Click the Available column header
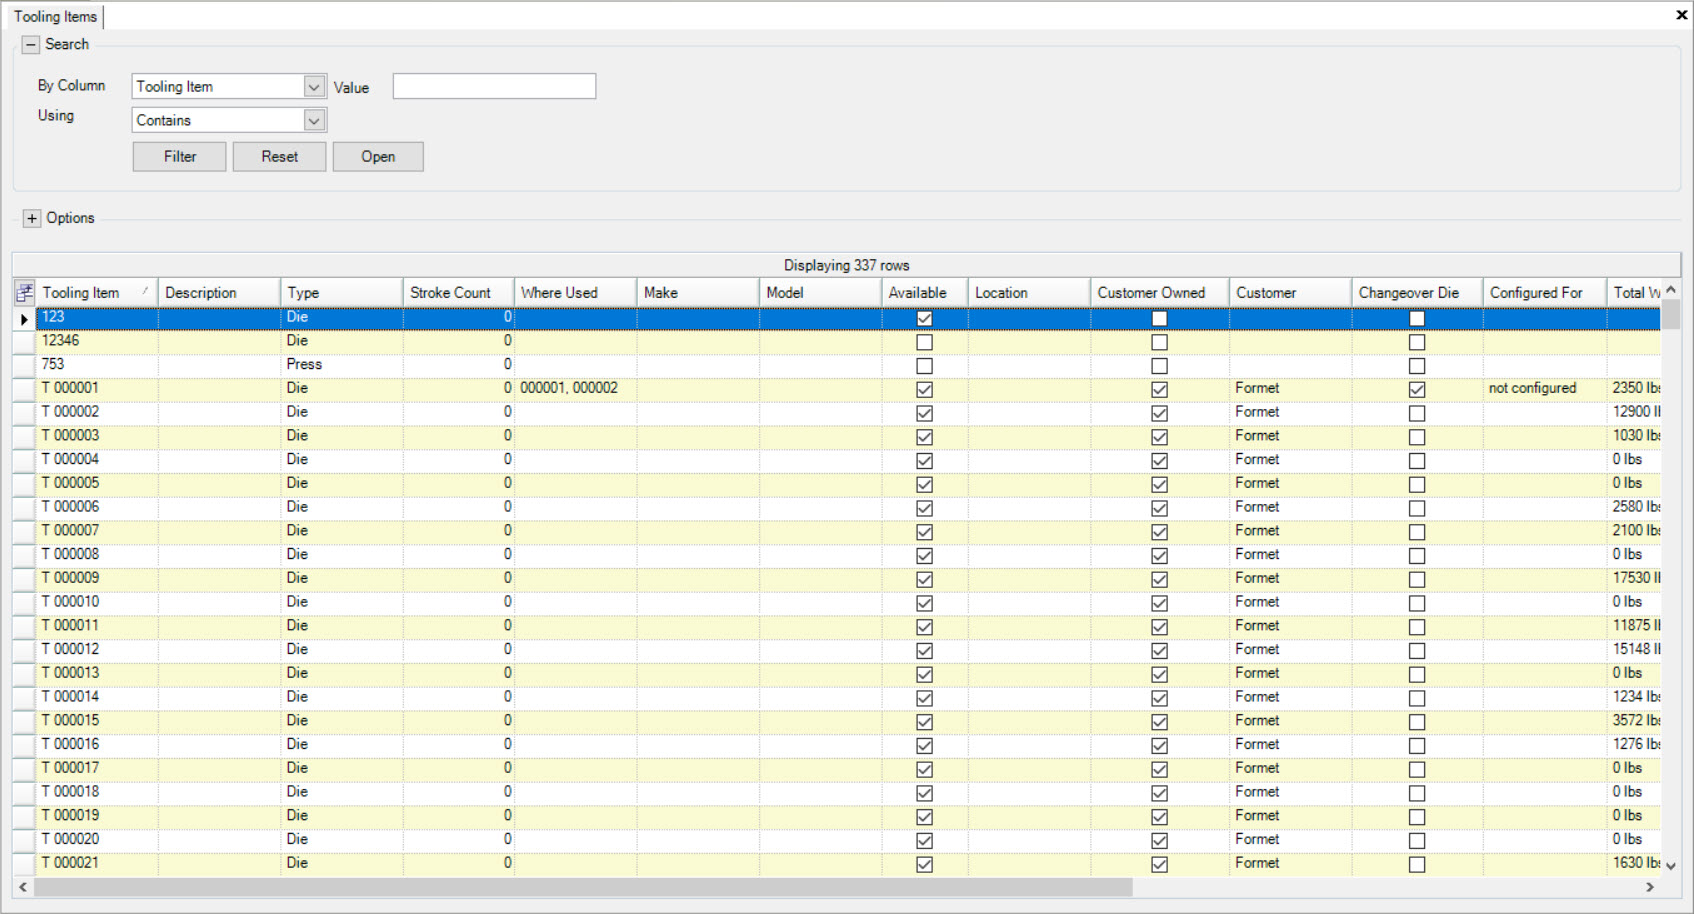This screenshot has width=1694, height=914. coord(925,293)
